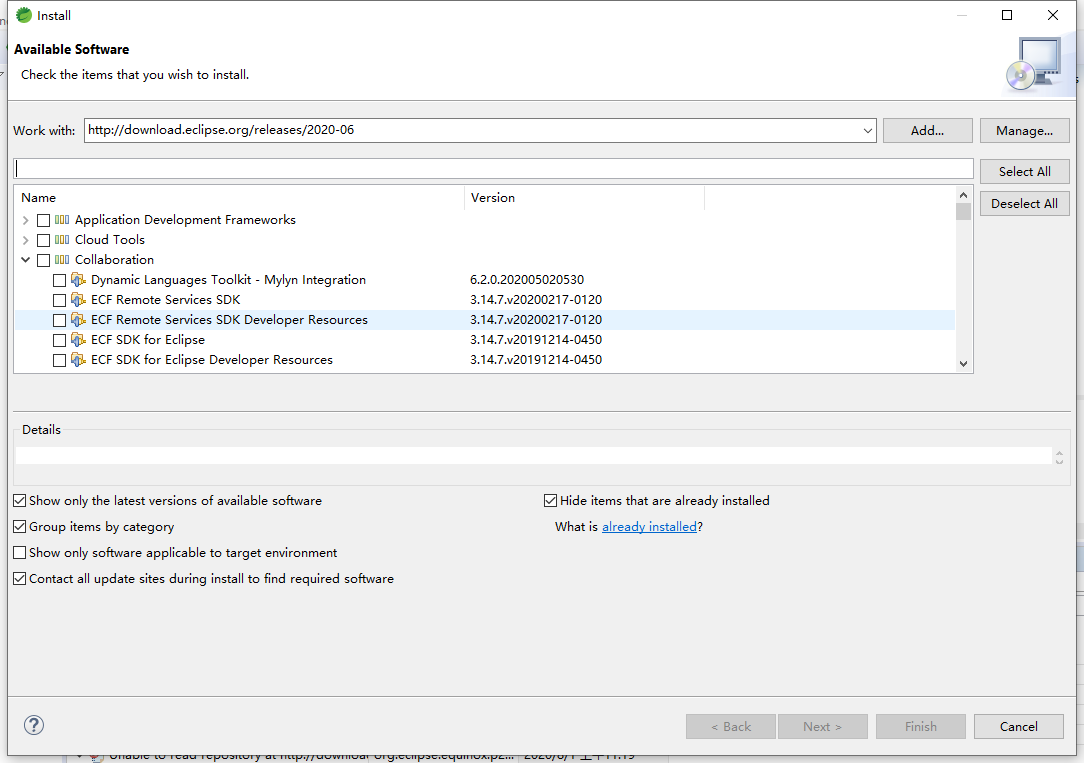The width and height of the screenshot is (1084, 763).
Task: Click the Collaboration category icon
Action: (62, 260)
